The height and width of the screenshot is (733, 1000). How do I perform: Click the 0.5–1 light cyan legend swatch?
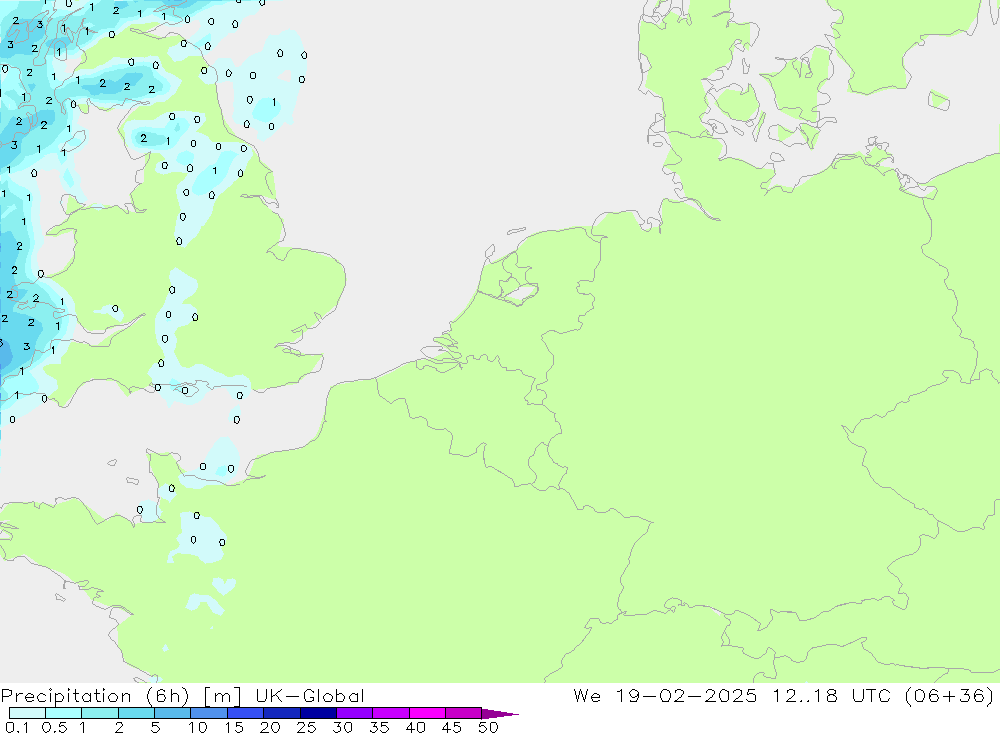coord(64,713)
